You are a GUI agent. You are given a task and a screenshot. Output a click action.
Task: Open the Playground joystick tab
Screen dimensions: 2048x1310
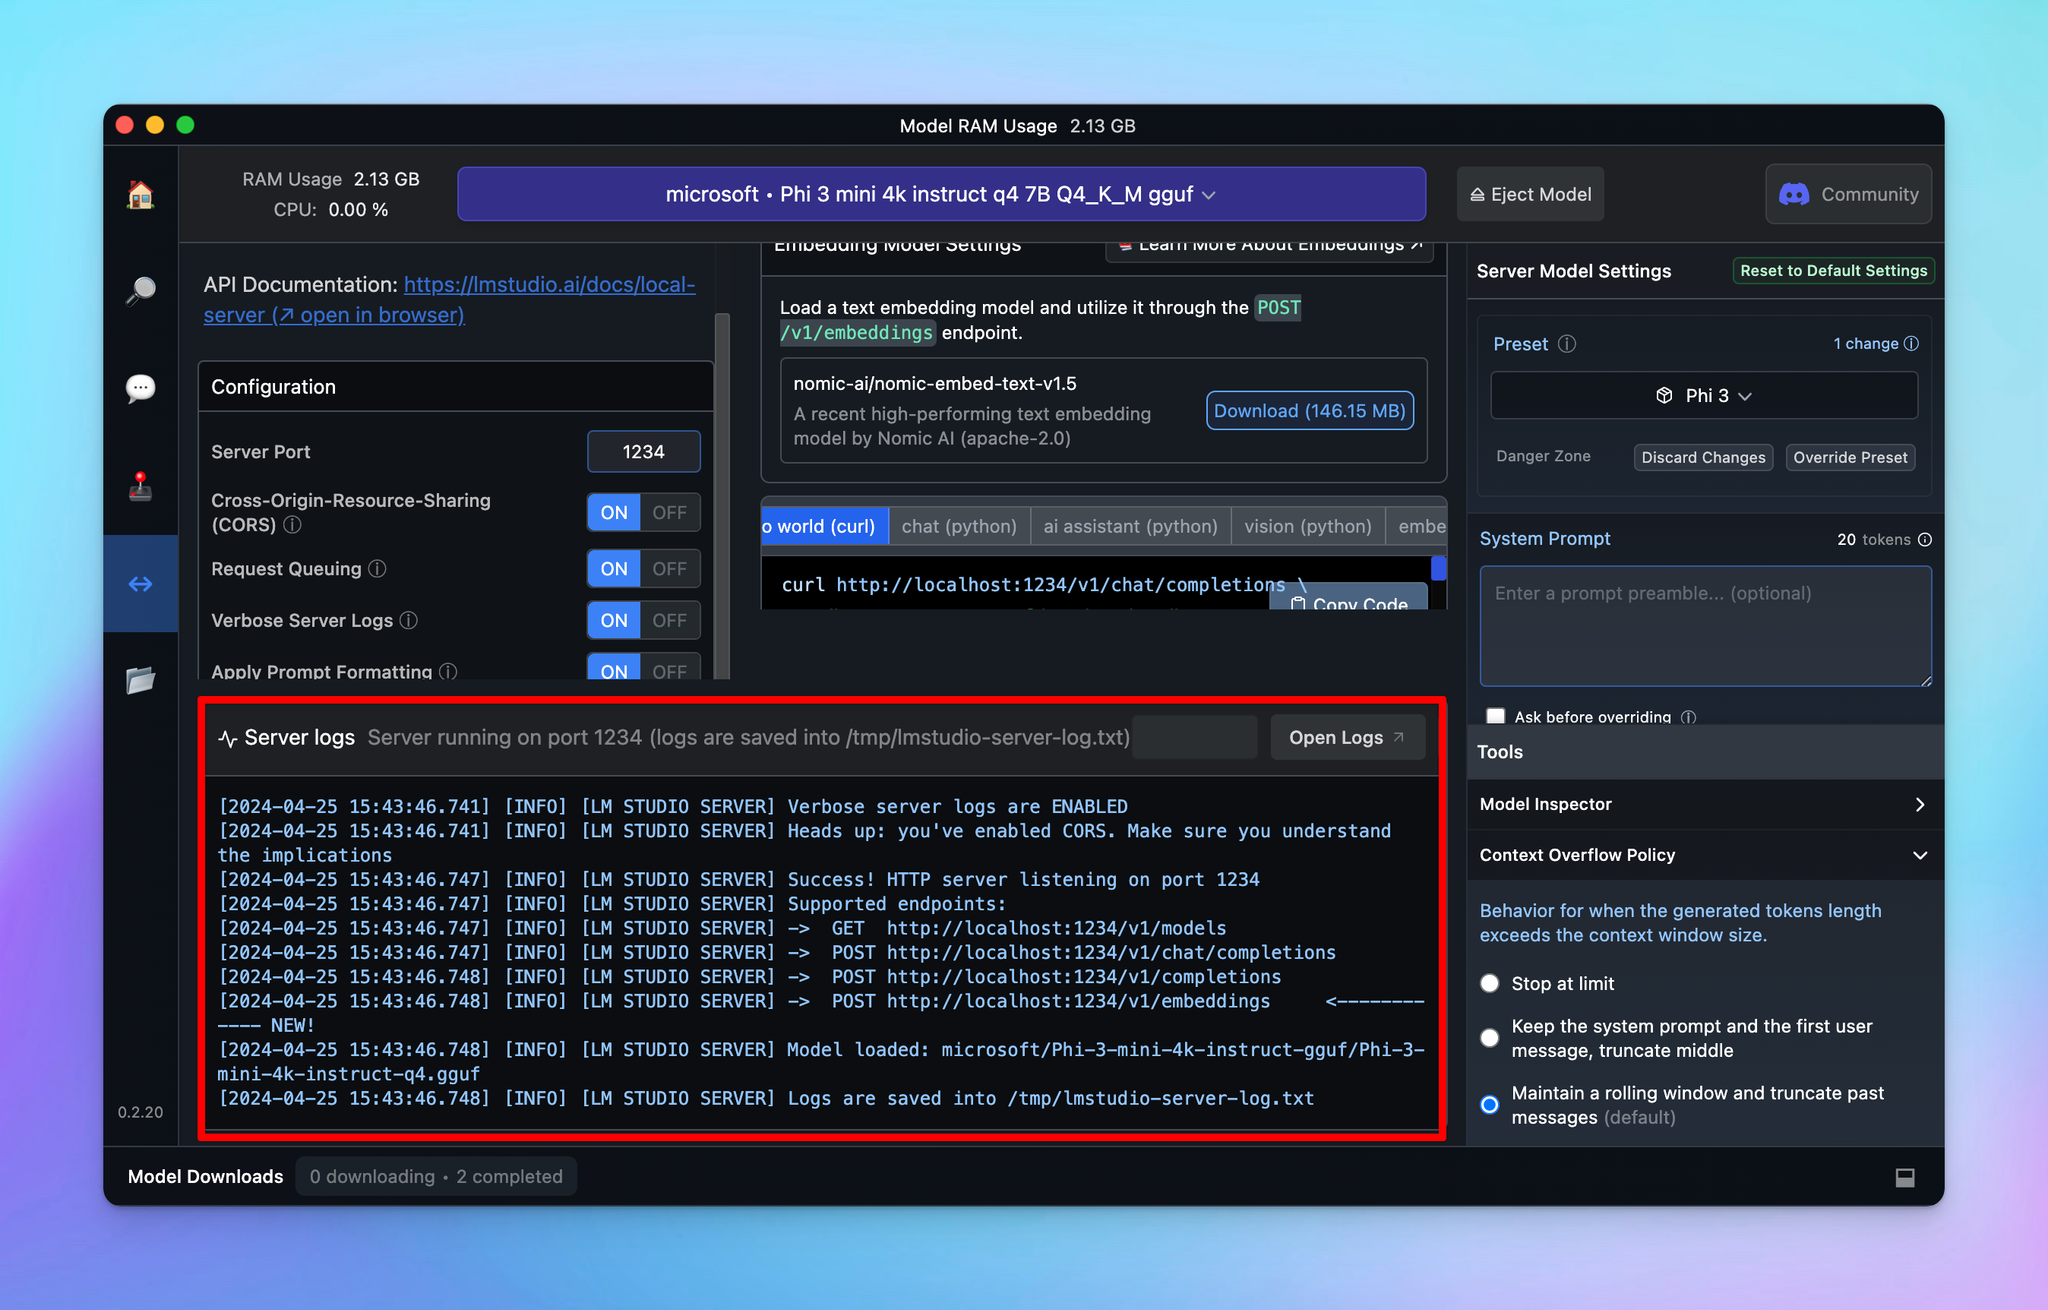[x=141, y=485]
